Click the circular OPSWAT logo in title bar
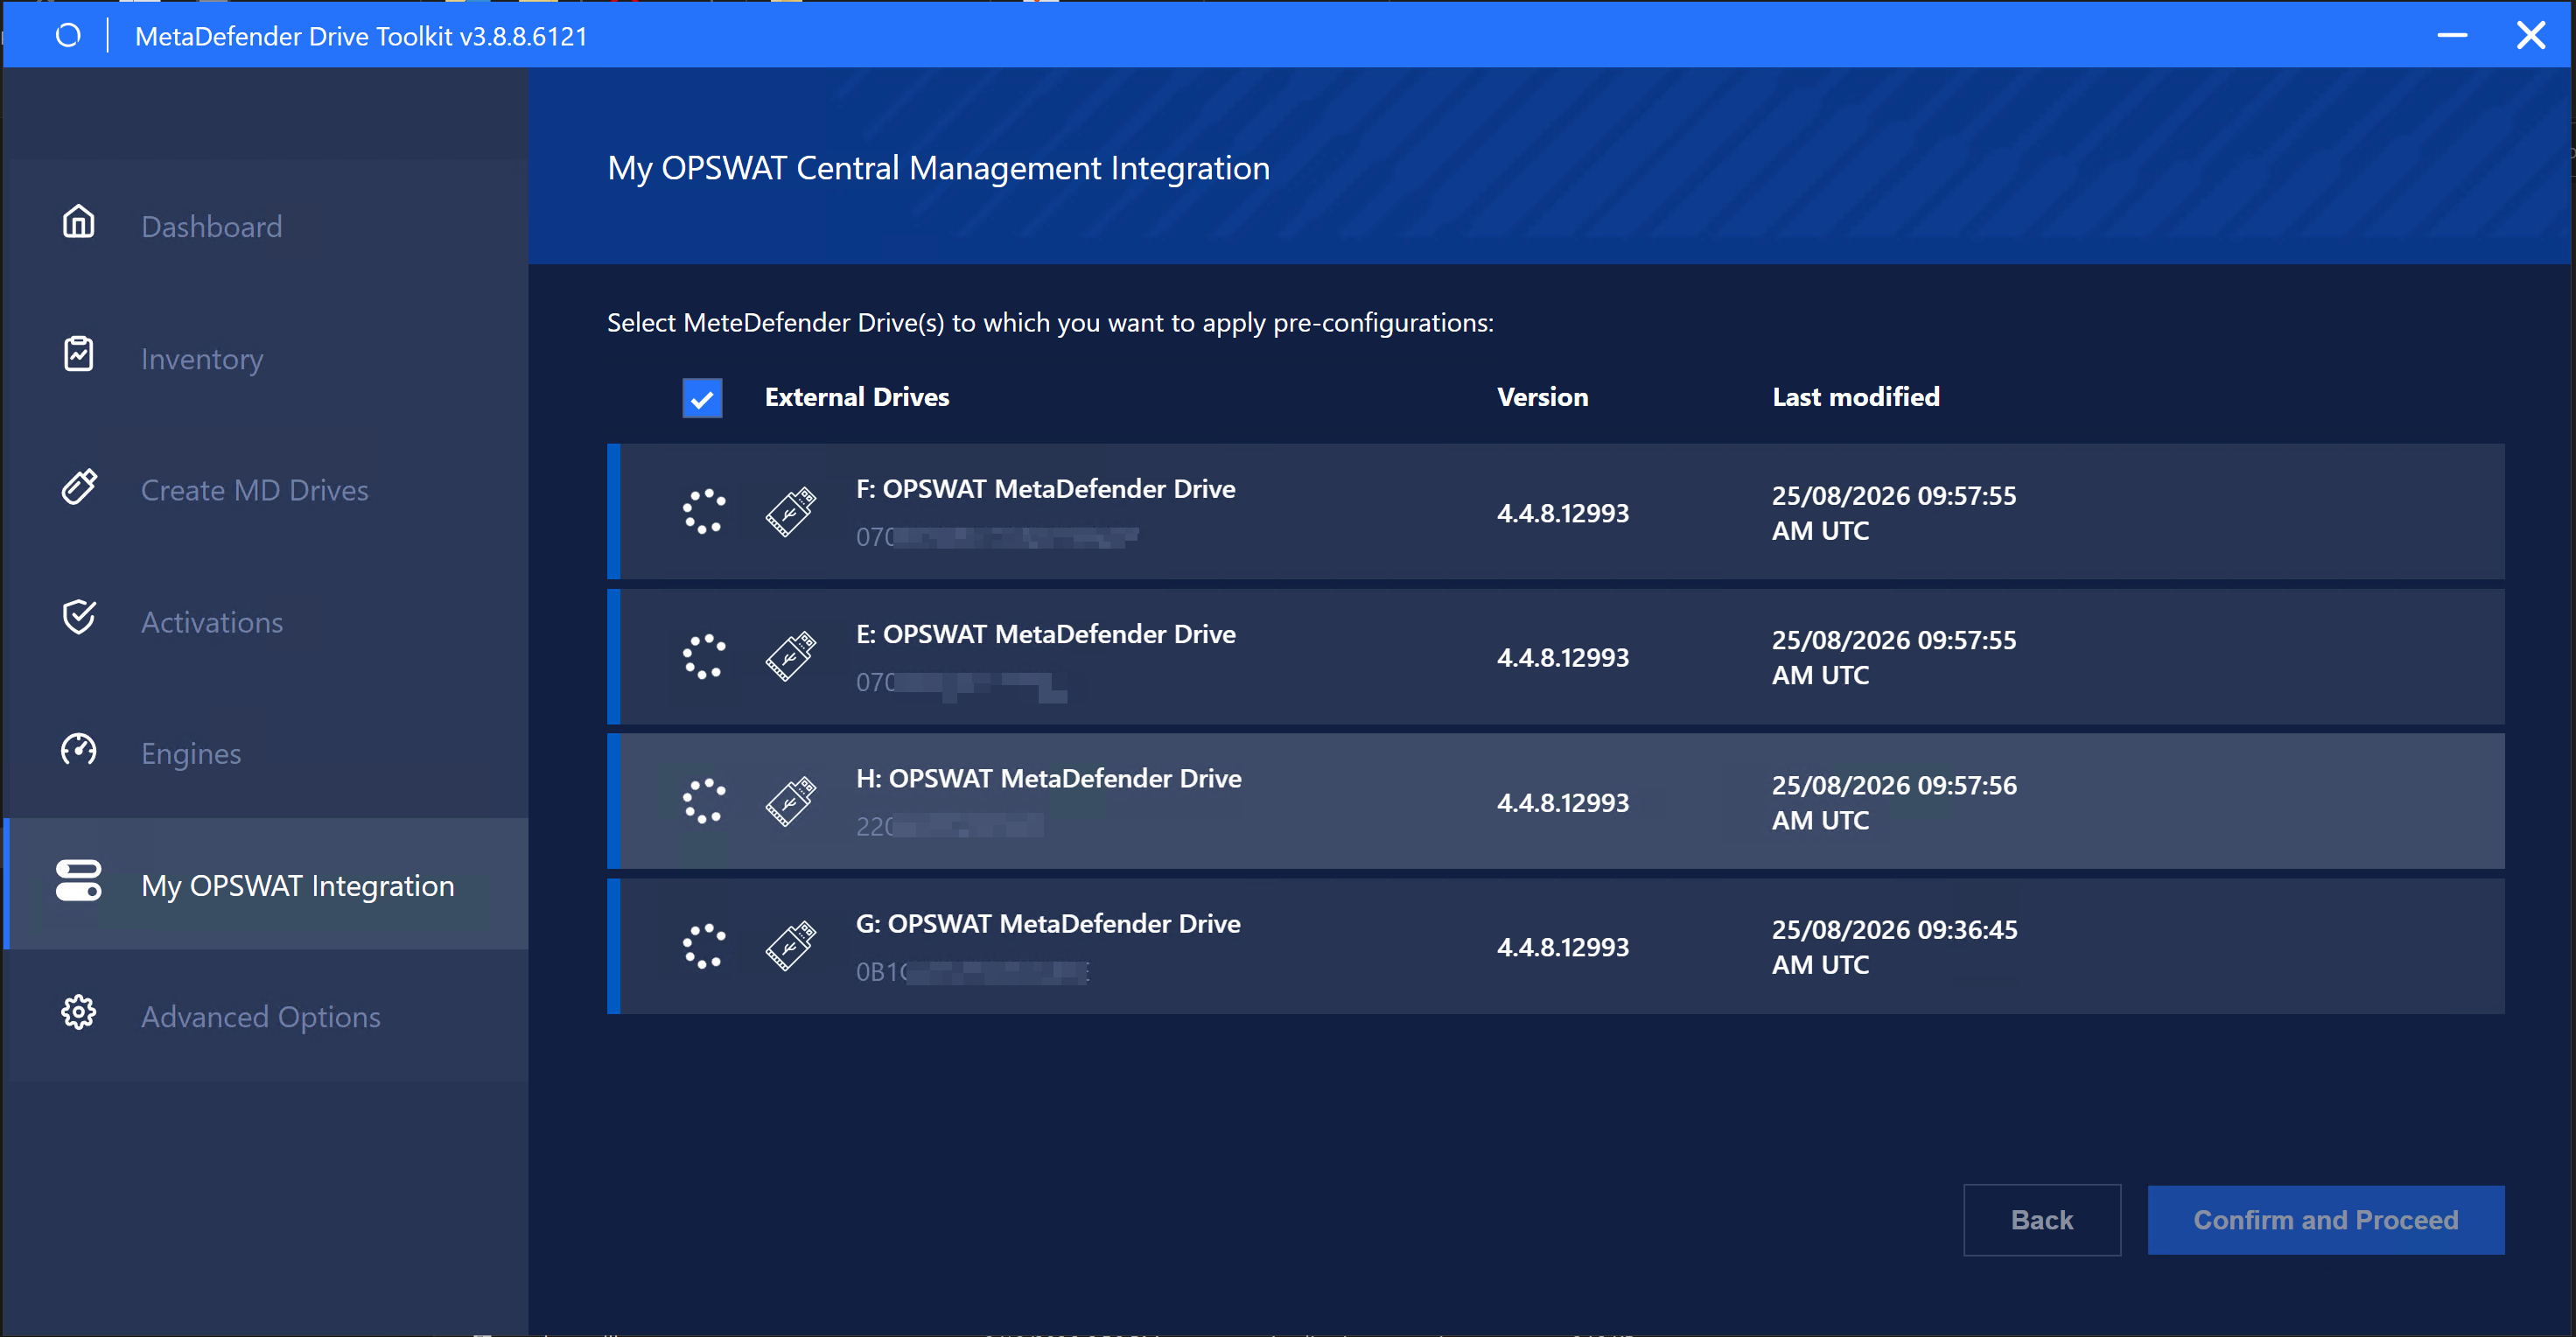 [68, 36]
